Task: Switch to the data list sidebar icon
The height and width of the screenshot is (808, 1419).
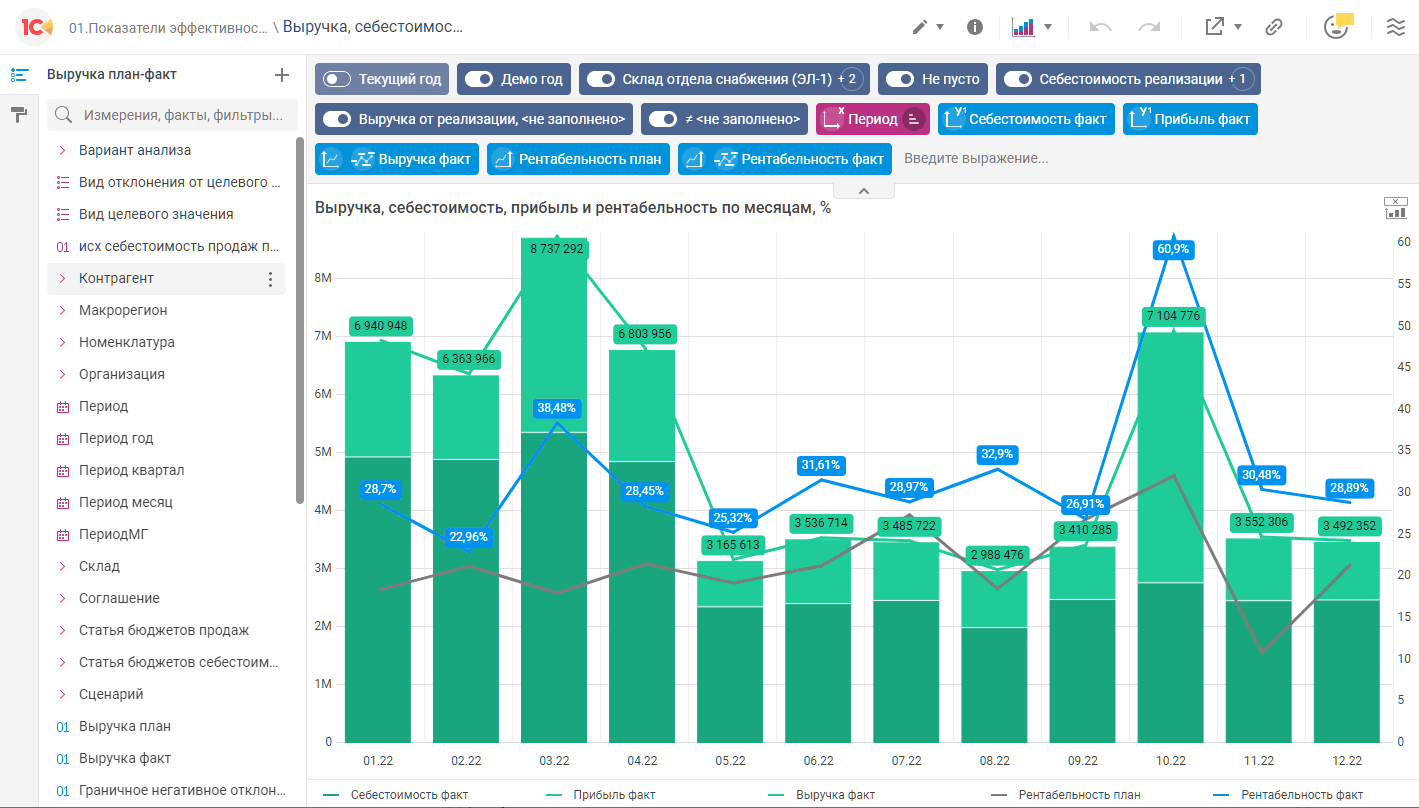Action: (18, 75)
